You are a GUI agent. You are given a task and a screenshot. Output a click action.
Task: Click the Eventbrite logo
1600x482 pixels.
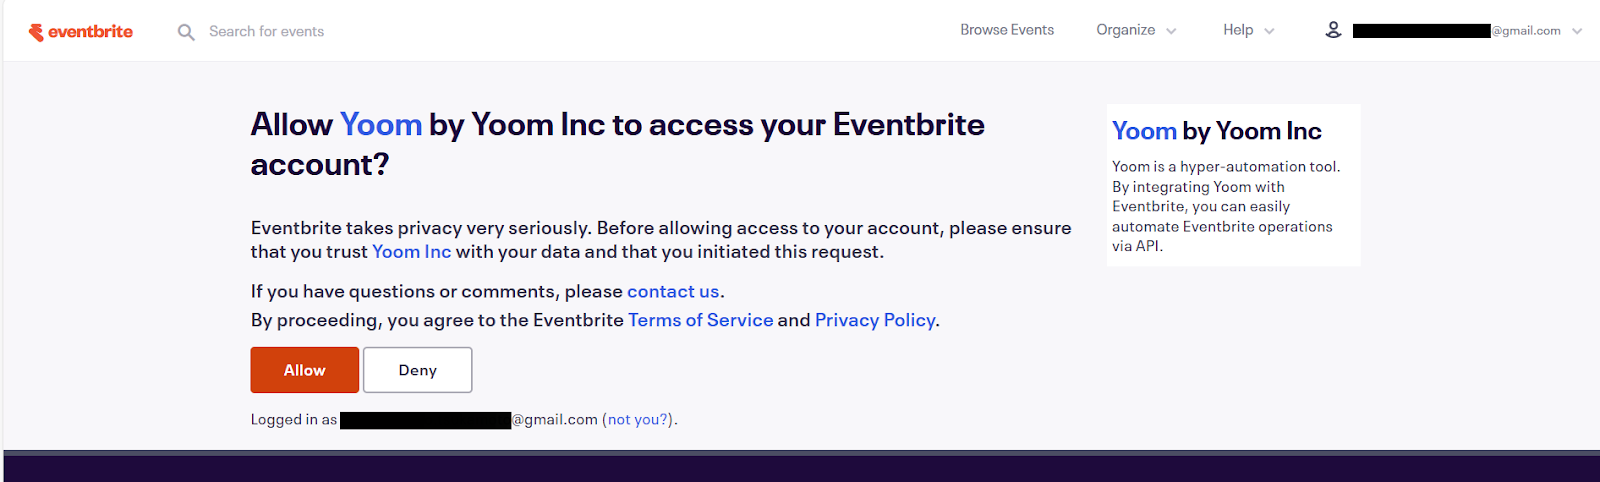click(81, 32)
